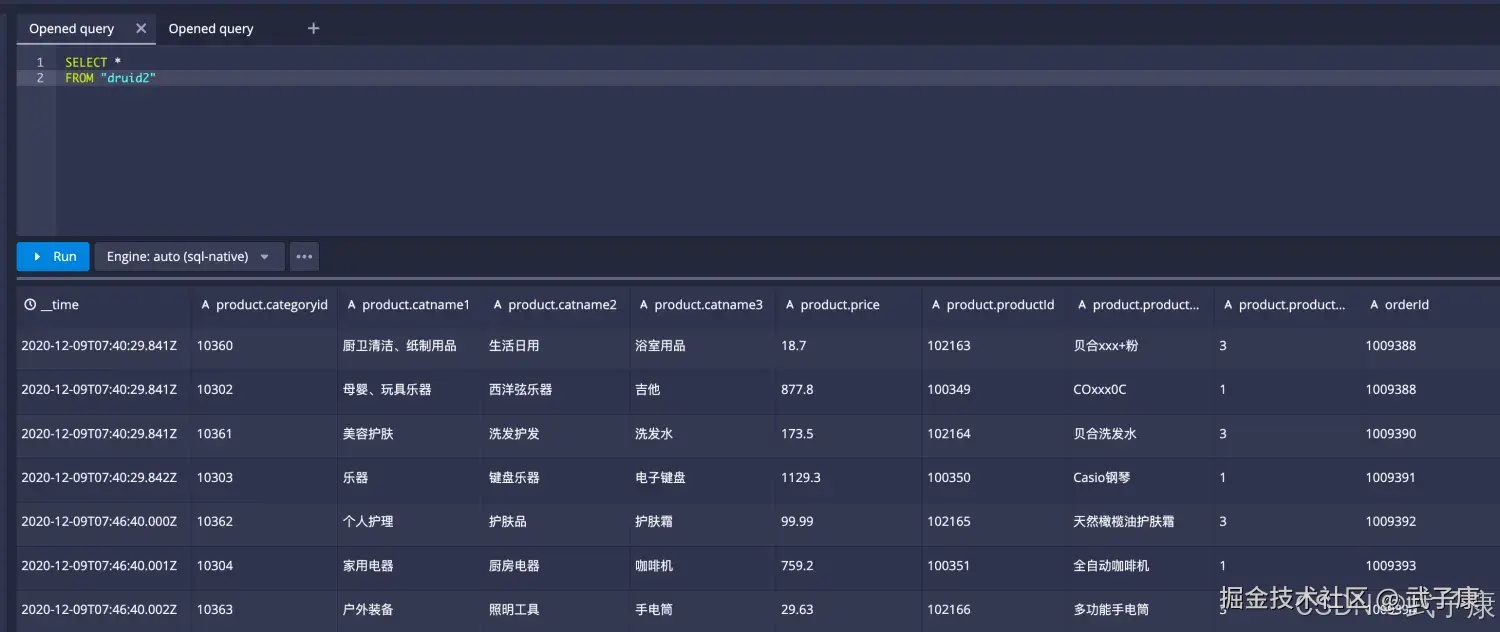Screen dimensions: 1500x632
Task: Click the A icon on product.catname3 header
Action: [643, 304]
